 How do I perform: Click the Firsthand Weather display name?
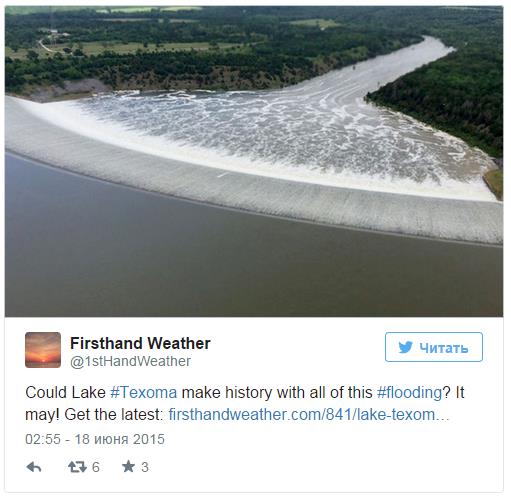click(140, 343)
